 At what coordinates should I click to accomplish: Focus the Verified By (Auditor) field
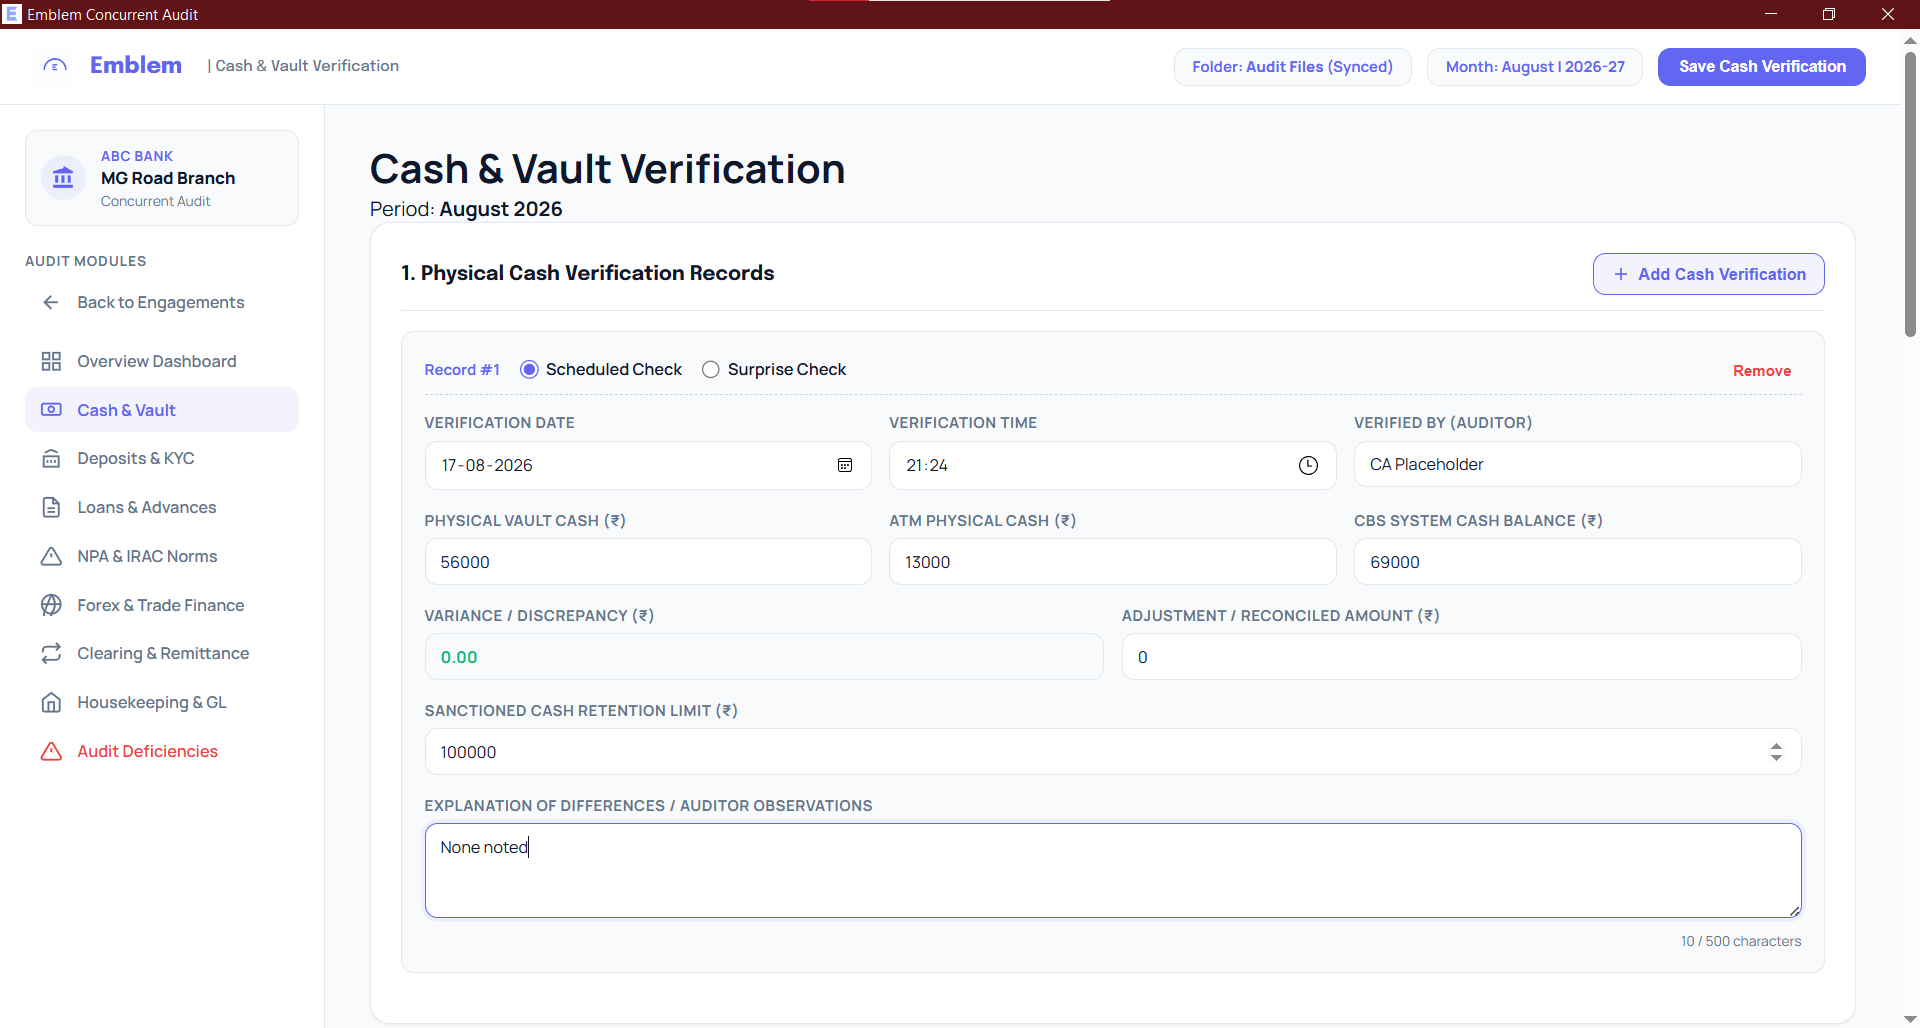tap(1577, 464)
